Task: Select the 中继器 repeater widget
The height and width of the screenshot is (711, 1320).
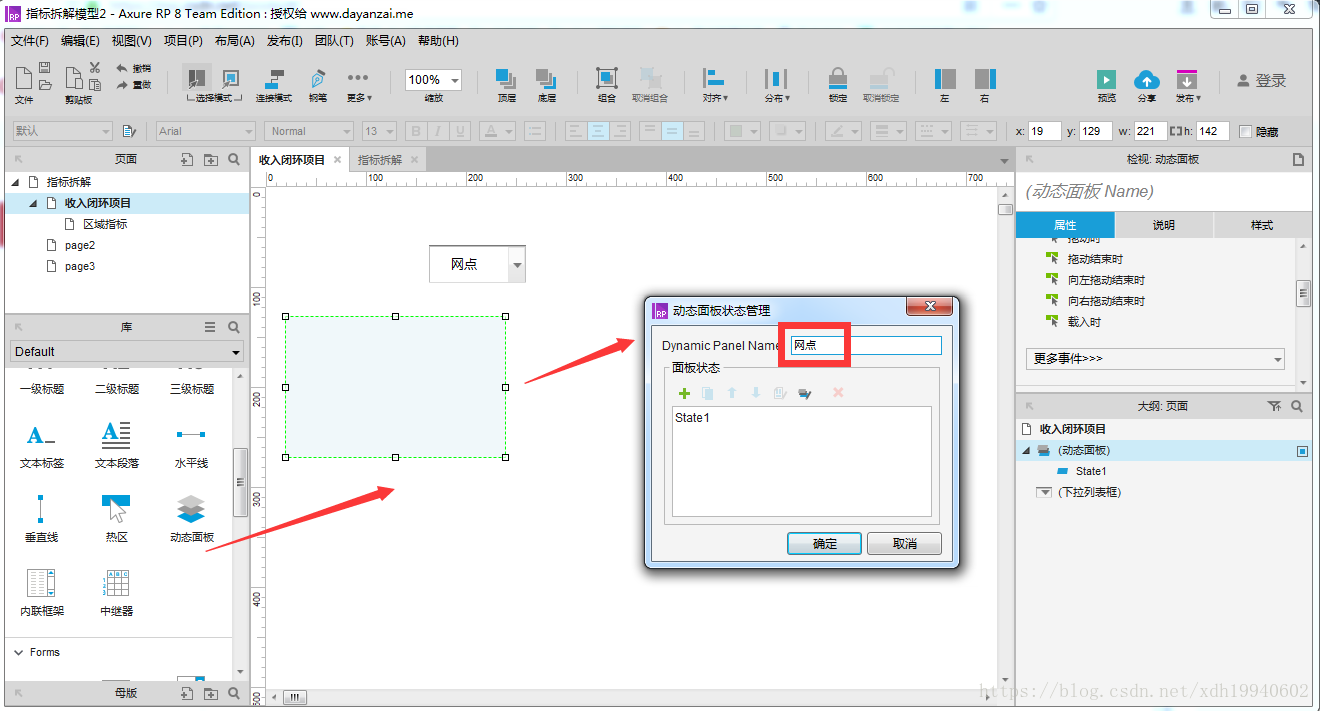Action: [x=116, y=591]
